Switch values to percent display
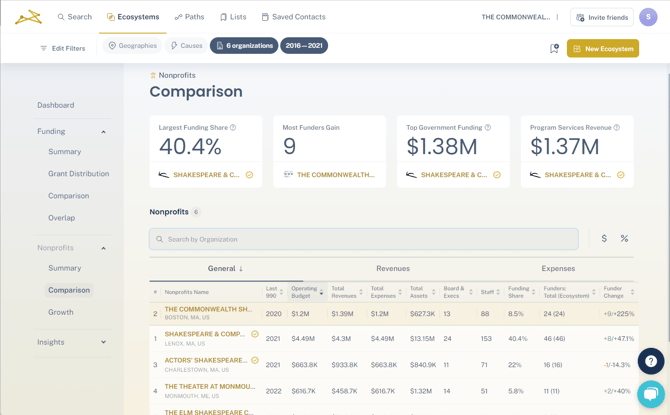The image size is (670, 415). coord(624,239)
